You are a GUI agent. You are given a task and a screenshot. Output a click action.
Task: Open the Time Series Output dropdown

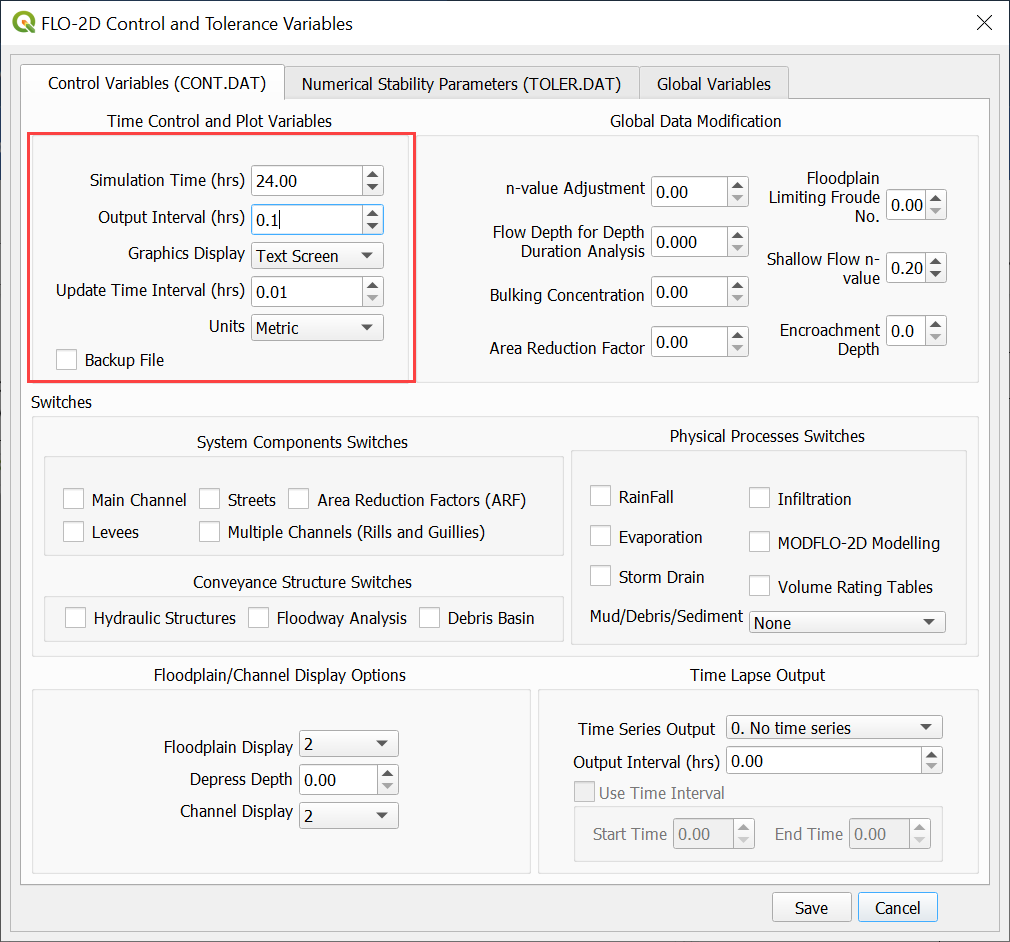(834, 728)
